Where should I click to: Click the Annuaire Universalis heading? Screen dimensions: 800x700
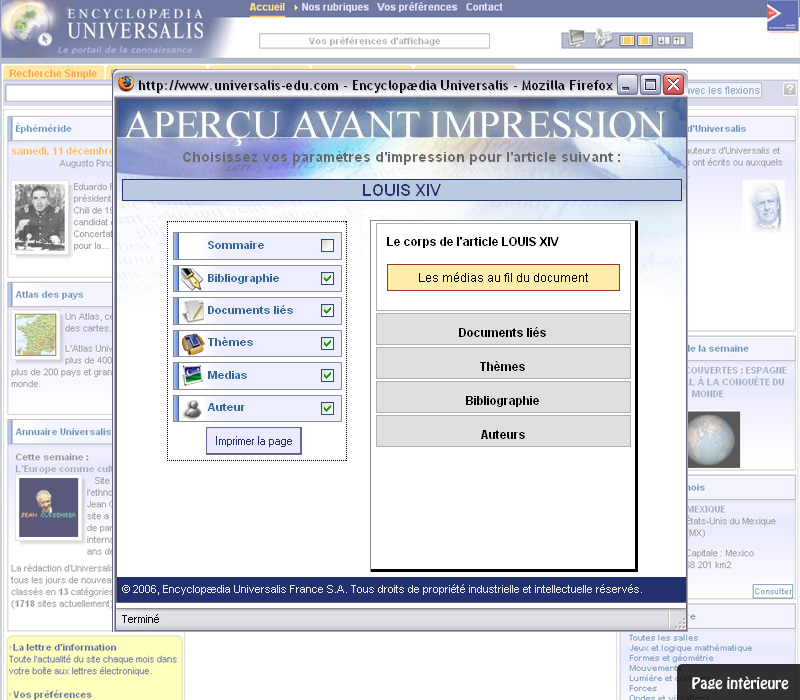[x=63, y=432]
